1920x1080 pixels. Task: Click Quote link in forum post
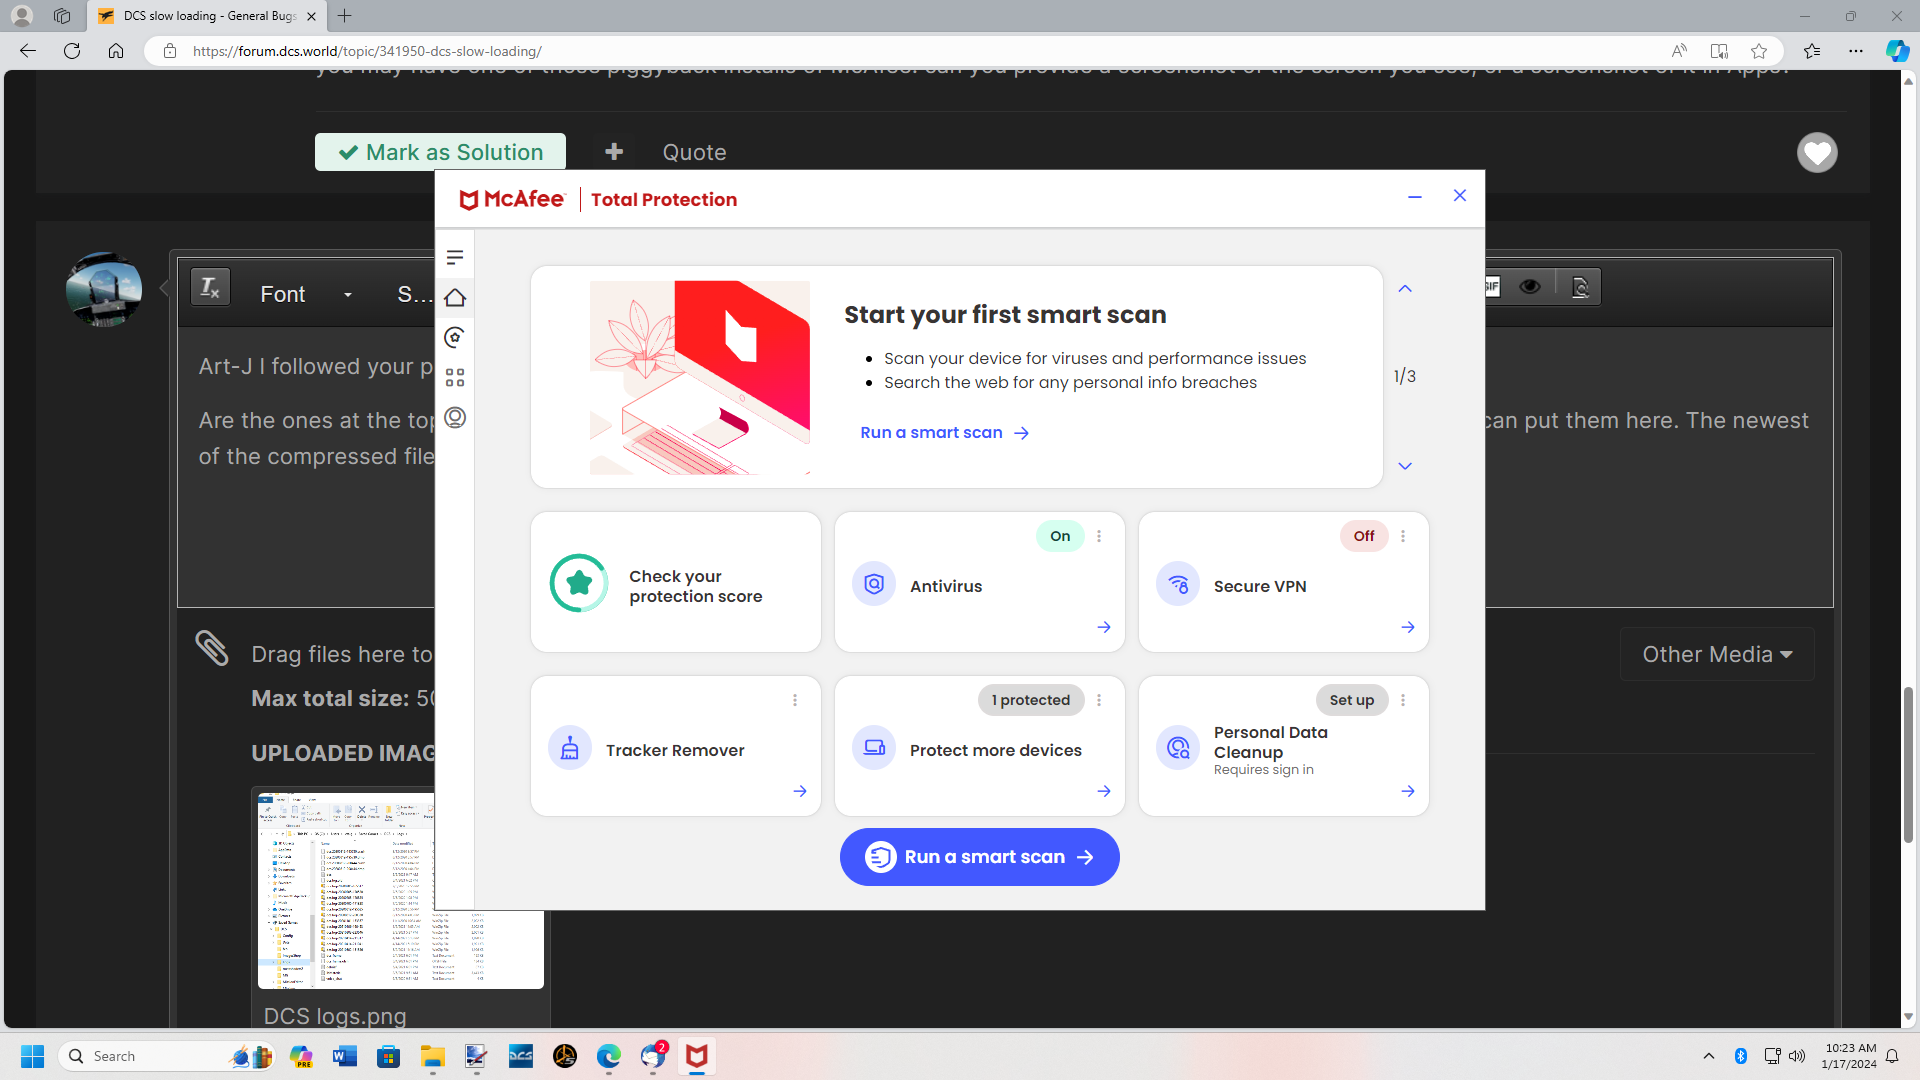tap(694, 152)
